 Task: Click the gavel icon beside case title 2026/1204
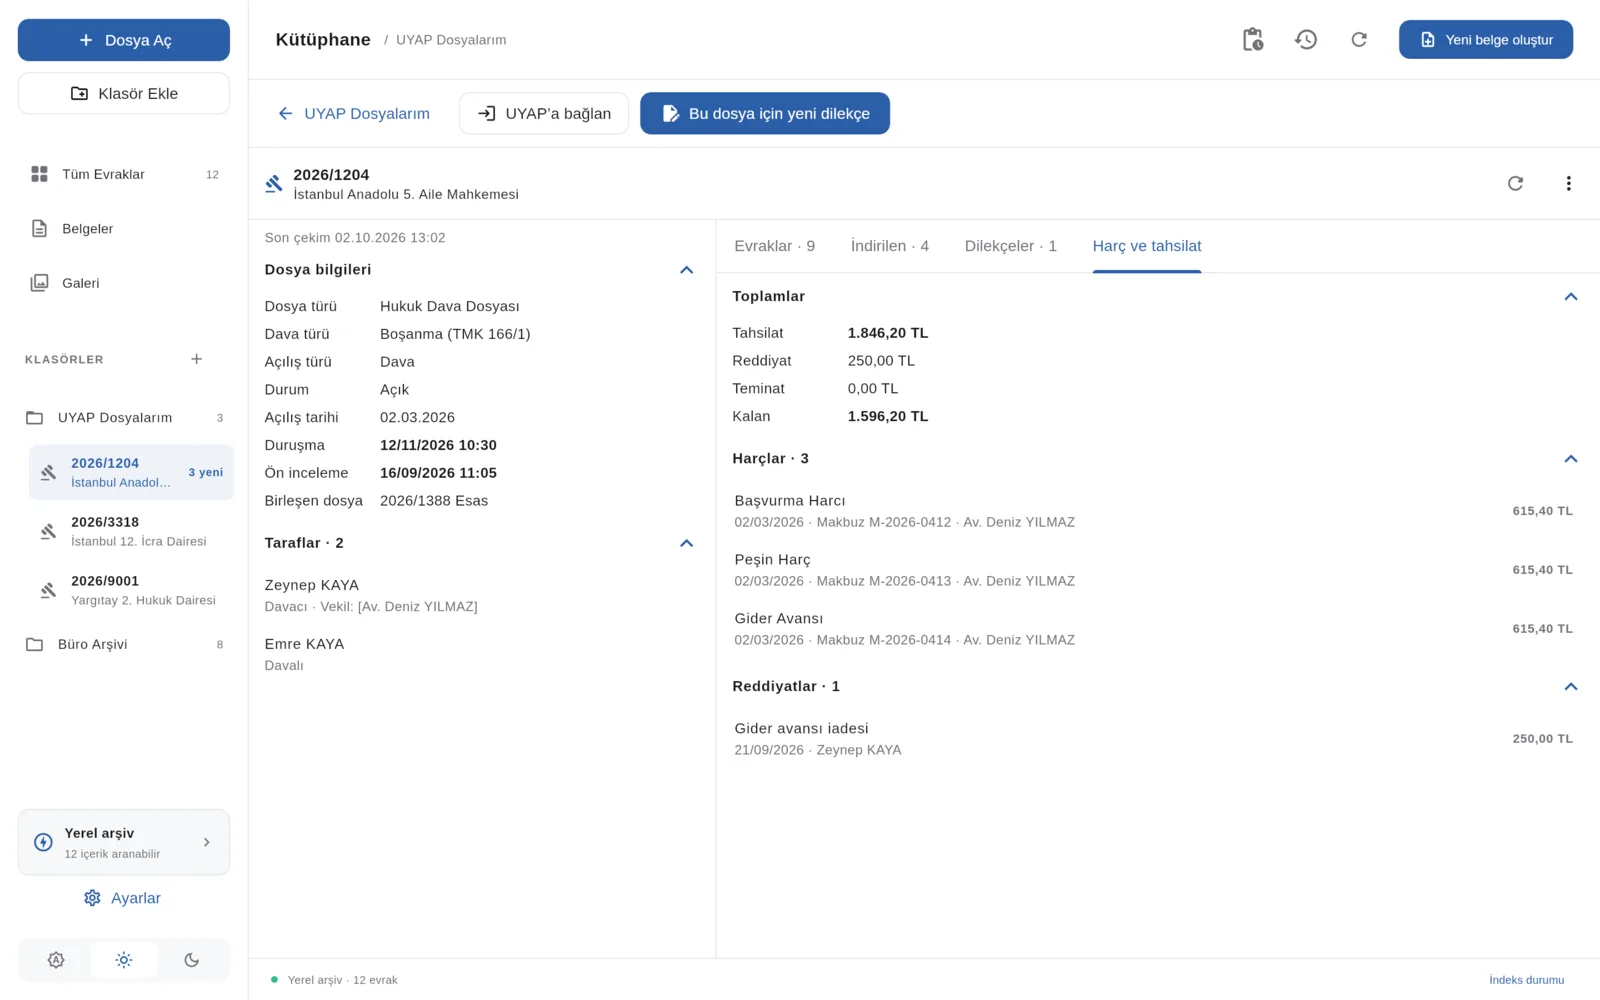tap(273, 184)
